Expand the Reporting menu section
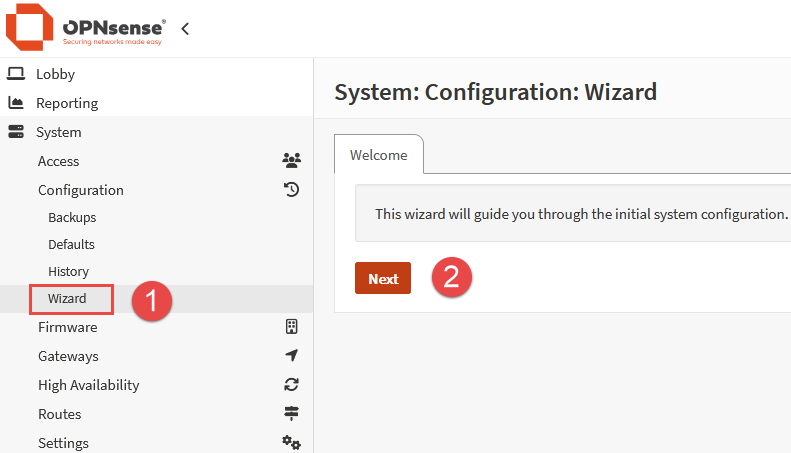 pos(67,103)
